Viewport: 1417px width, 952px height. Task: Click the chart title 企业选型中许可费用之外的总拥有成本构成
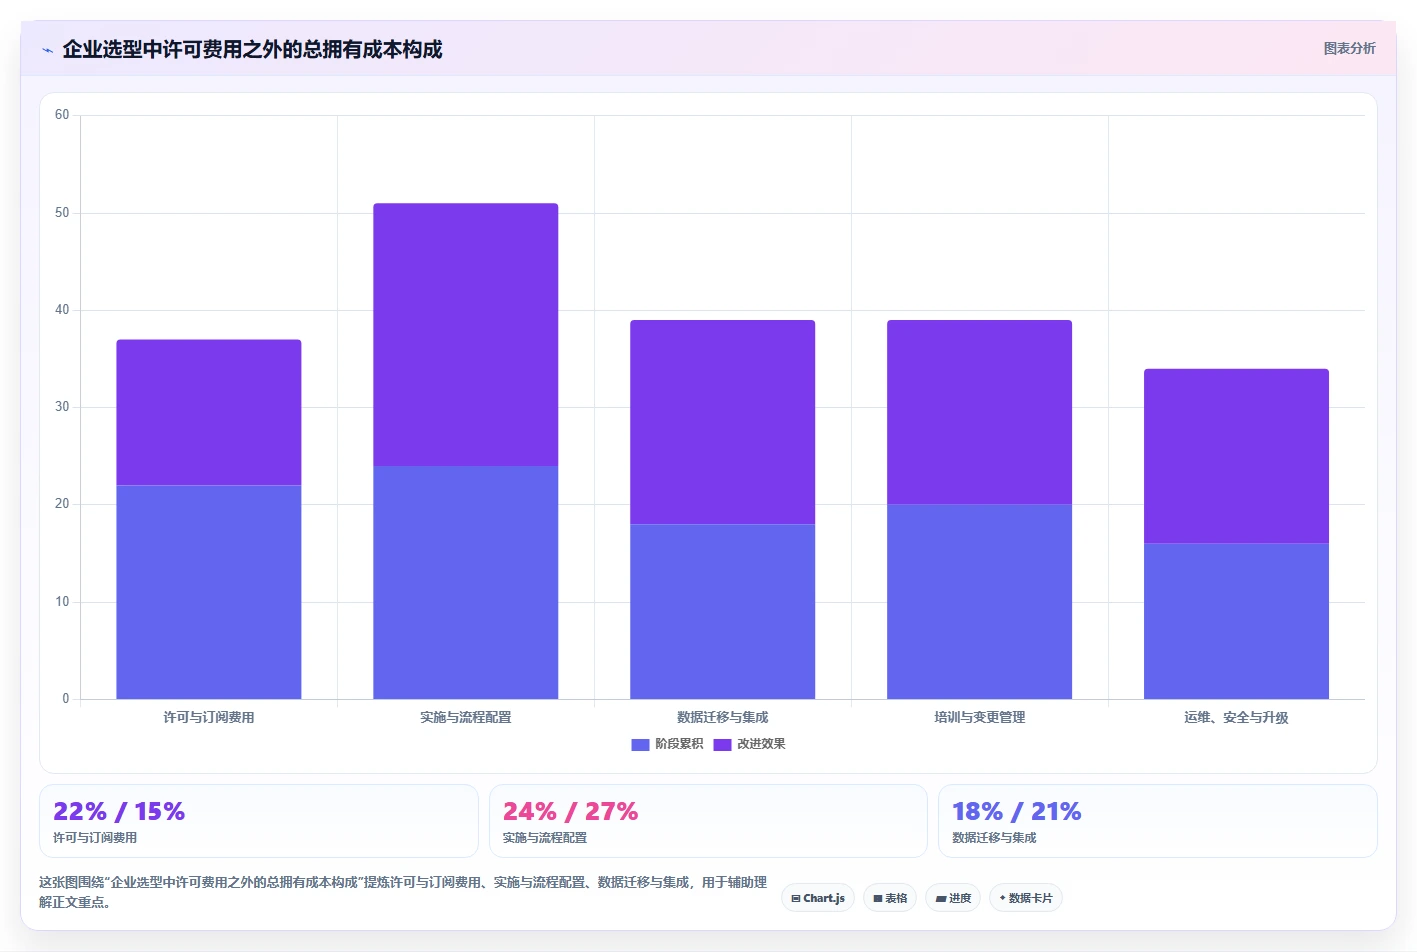(x=252, y=49)
